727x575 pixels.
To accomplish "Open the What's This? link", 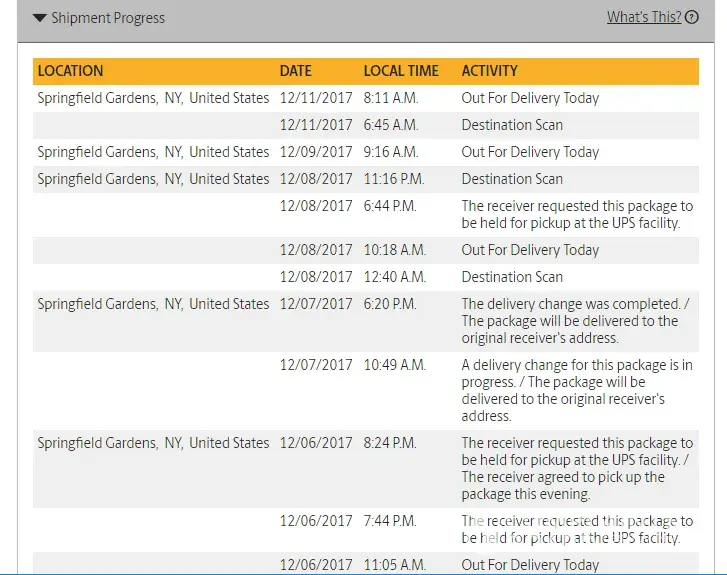I will [x=643, y=17].
